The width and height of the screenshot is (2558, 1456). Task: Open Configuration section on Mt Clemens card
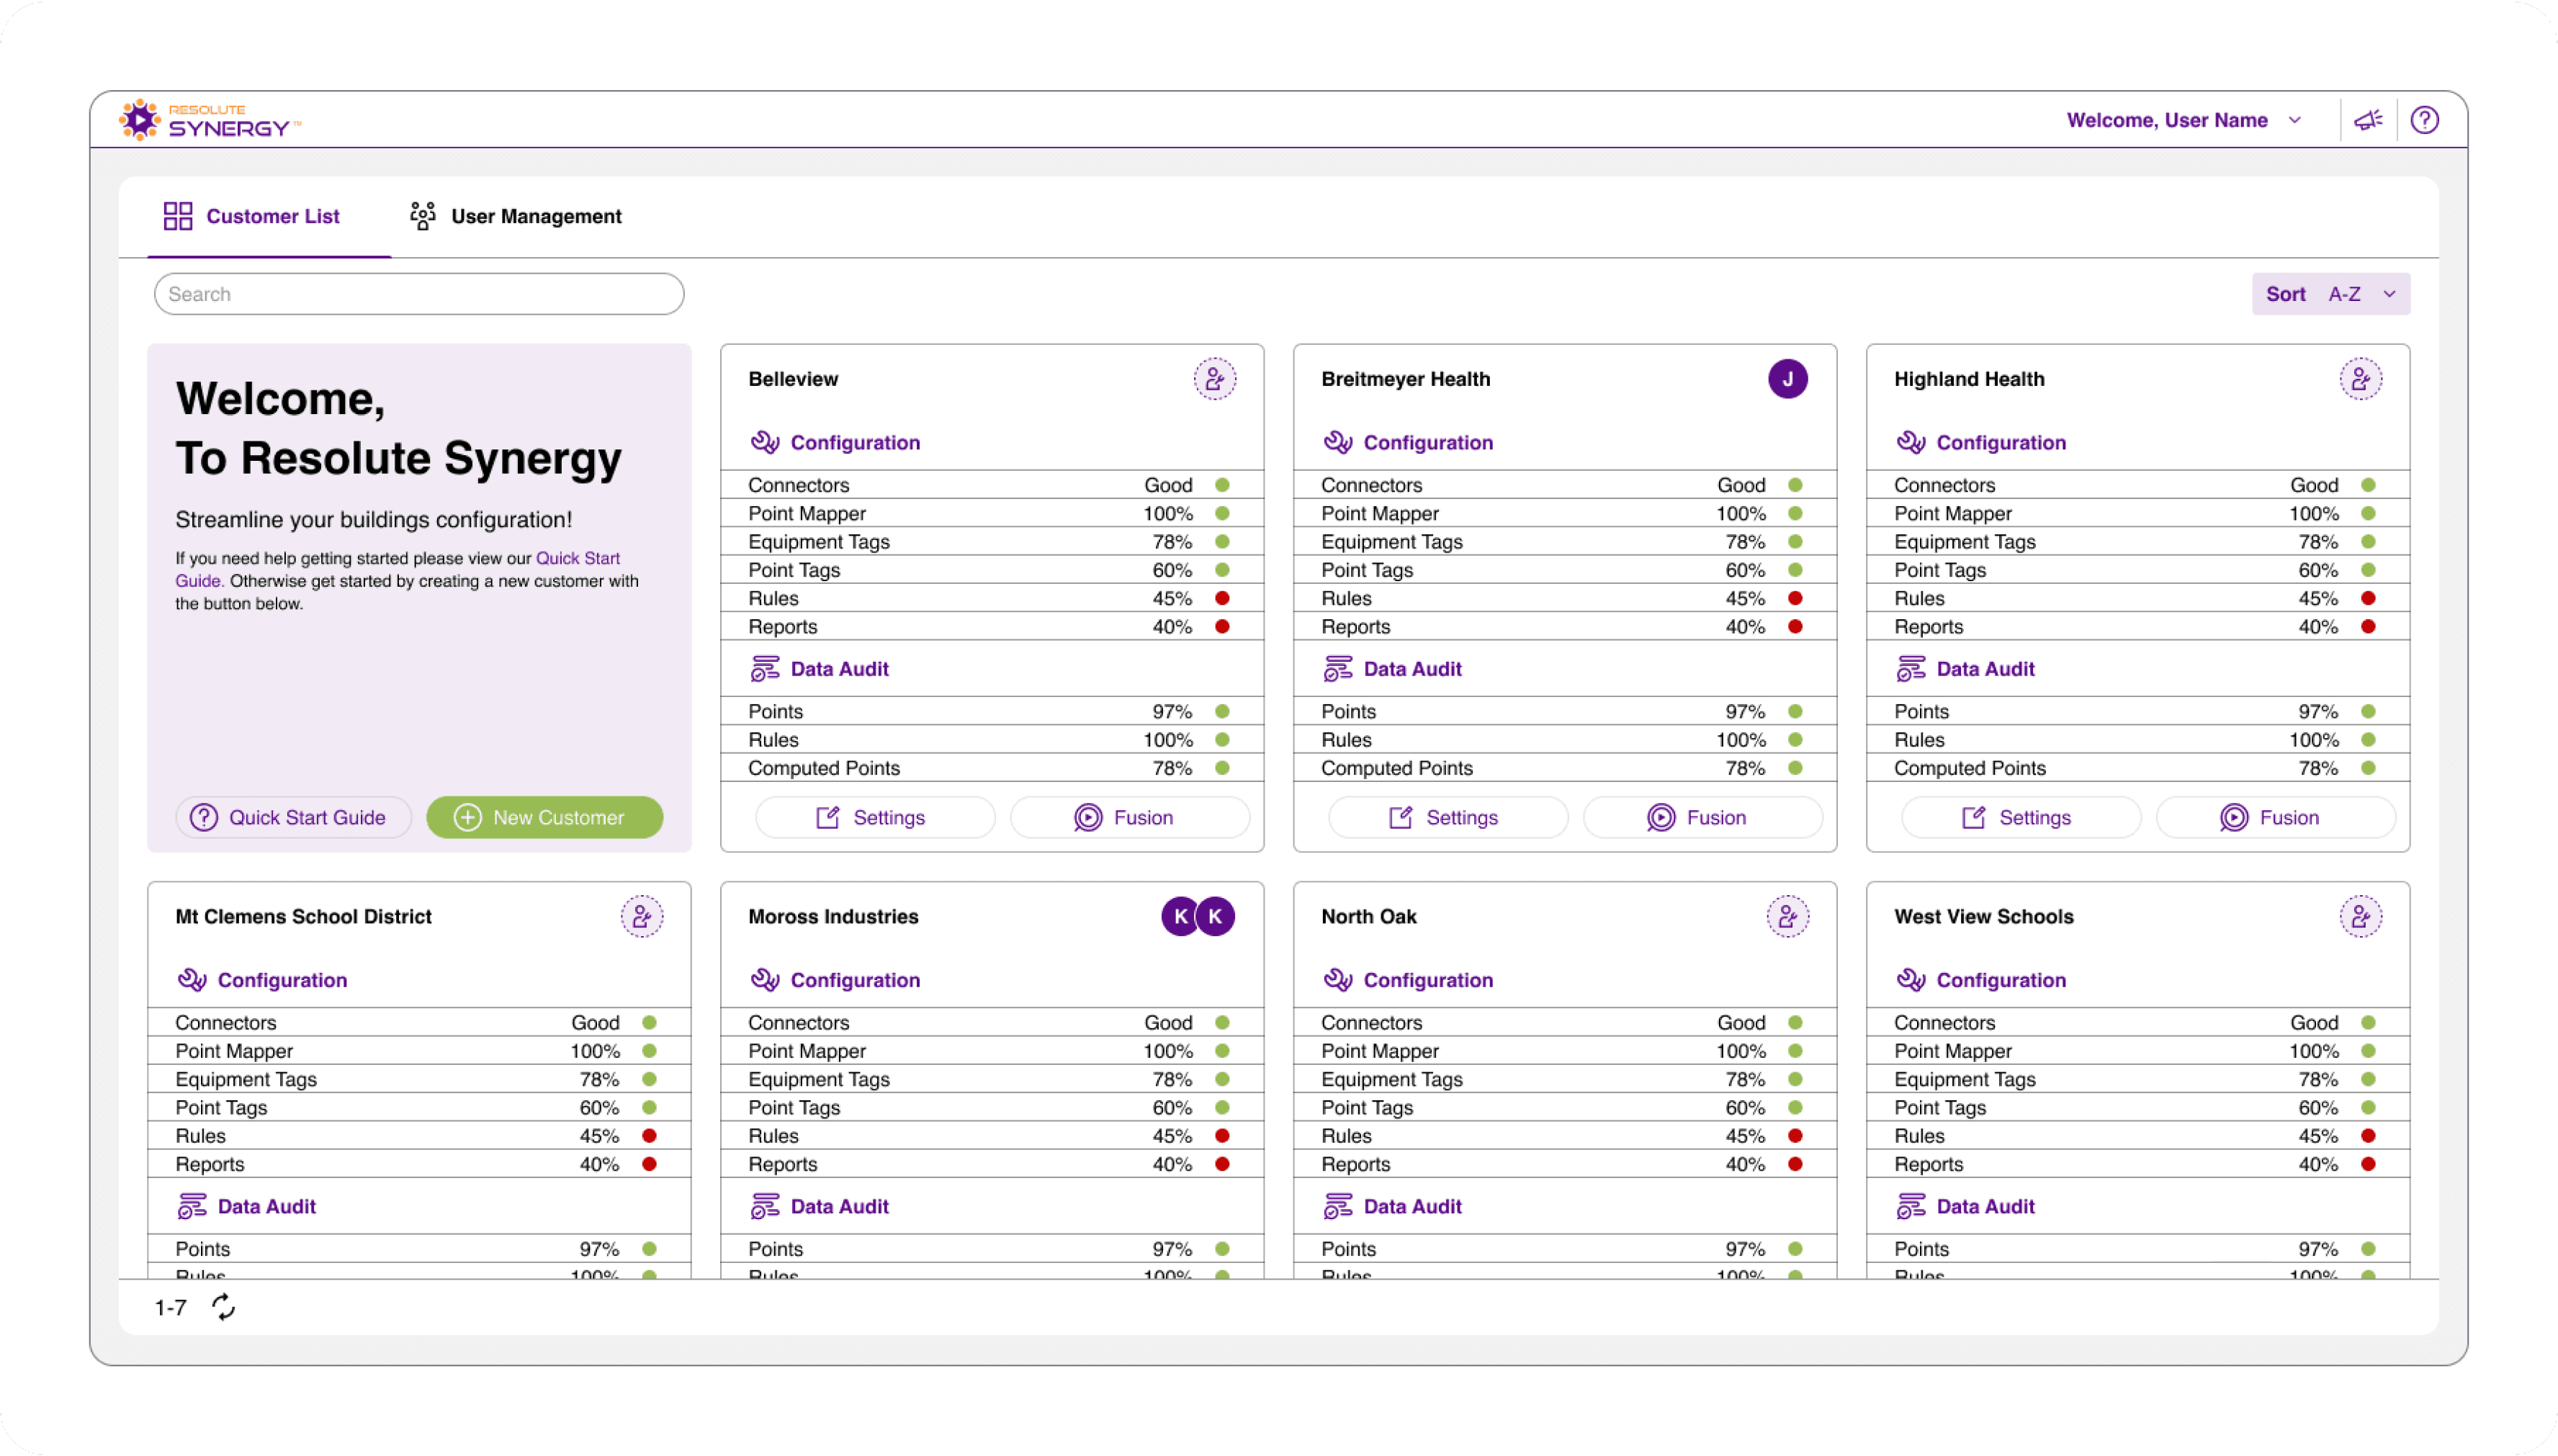tap(282, 980)
